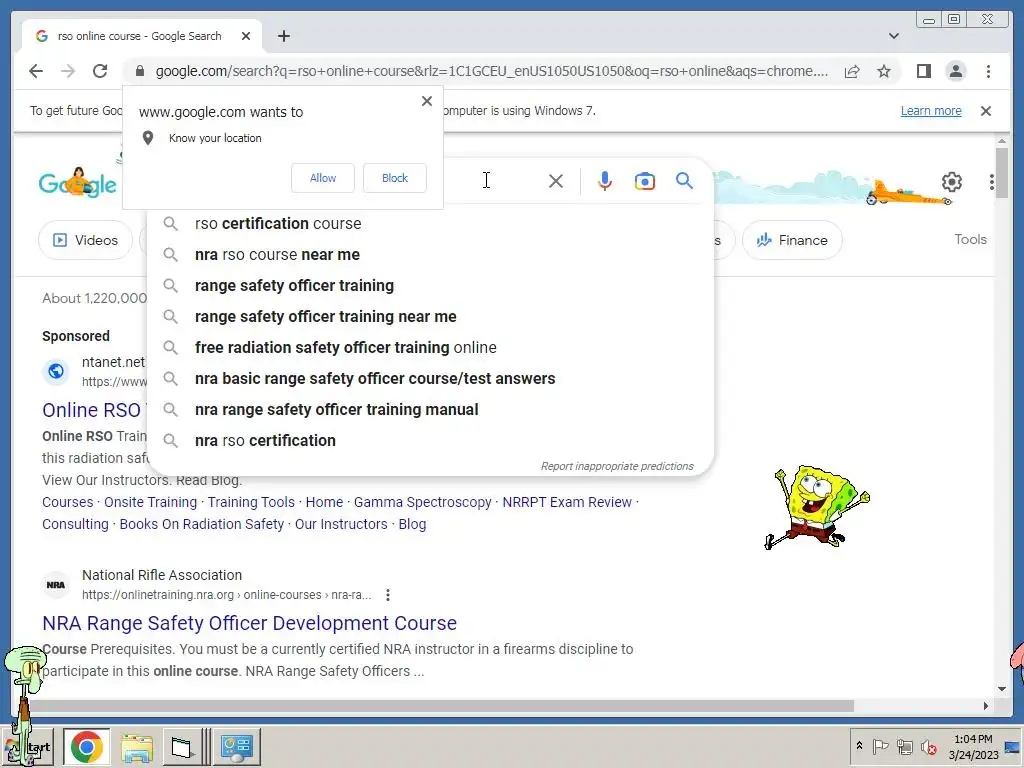
Task: Dismiss the location permission popup
Action: click(x=426, y=101)
